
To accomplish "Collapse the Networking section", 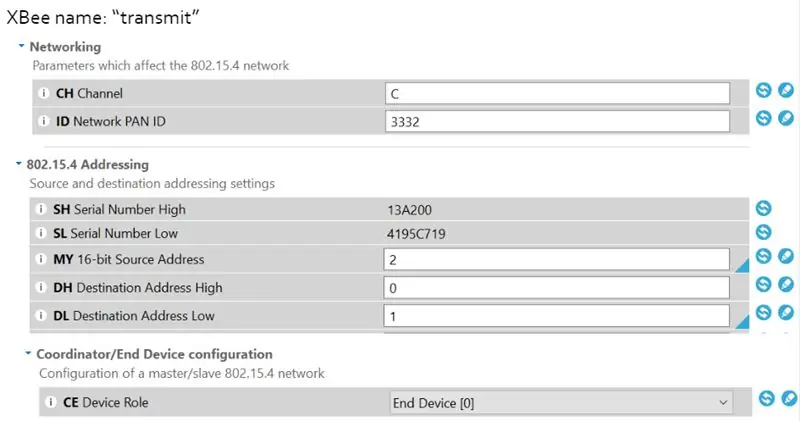I will (21, 46).
